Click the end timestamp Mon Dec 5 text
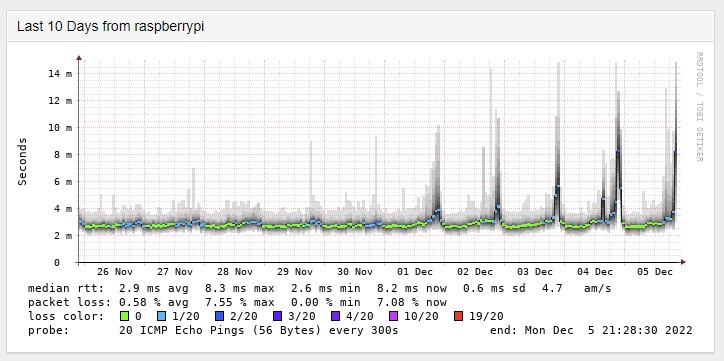This screenshot has width=724, height=361. (x=591, y=331)
